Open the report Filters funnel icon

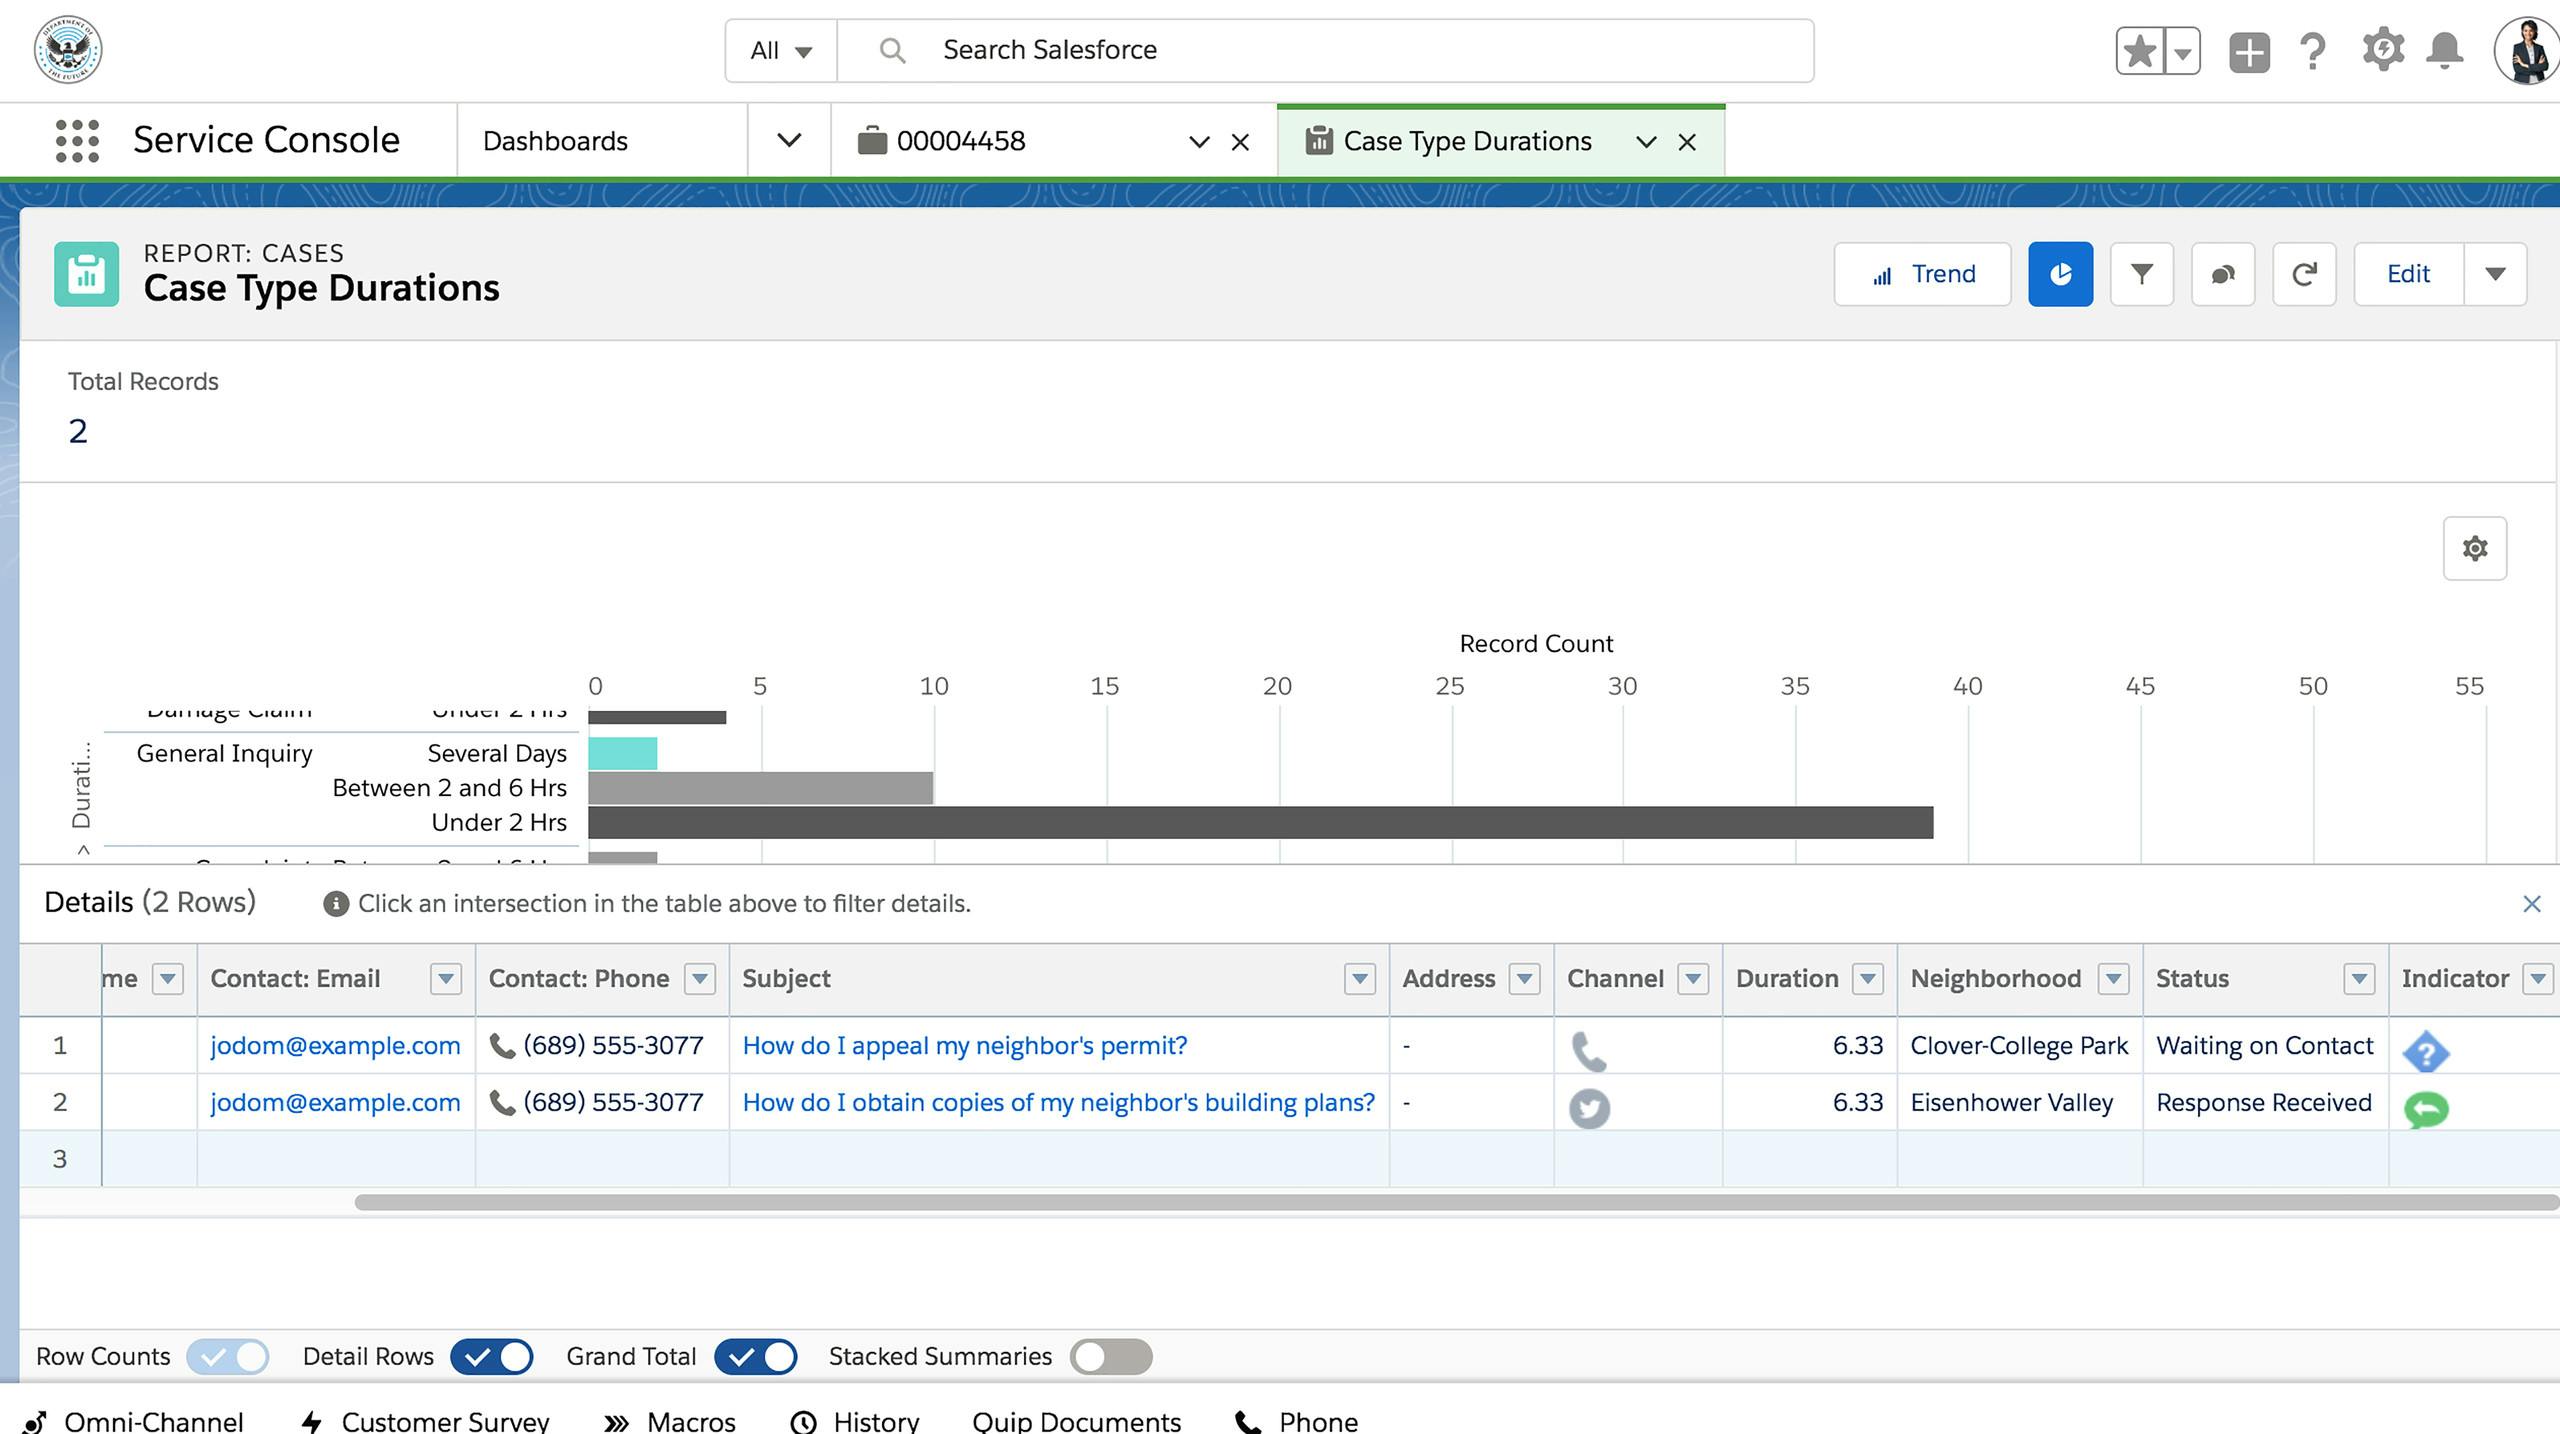click(x=2141, y=274)
